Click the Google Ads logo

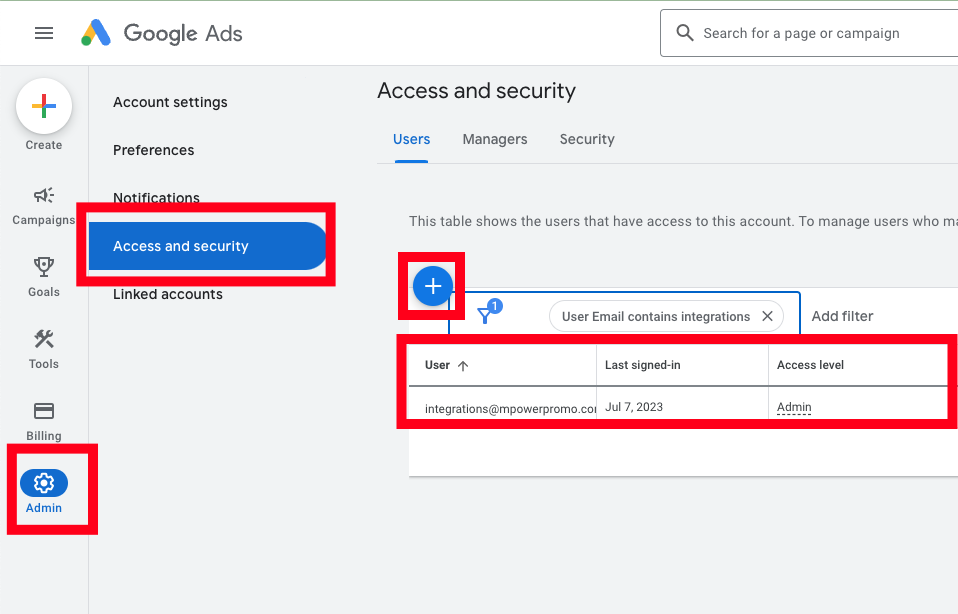point(162,33)
